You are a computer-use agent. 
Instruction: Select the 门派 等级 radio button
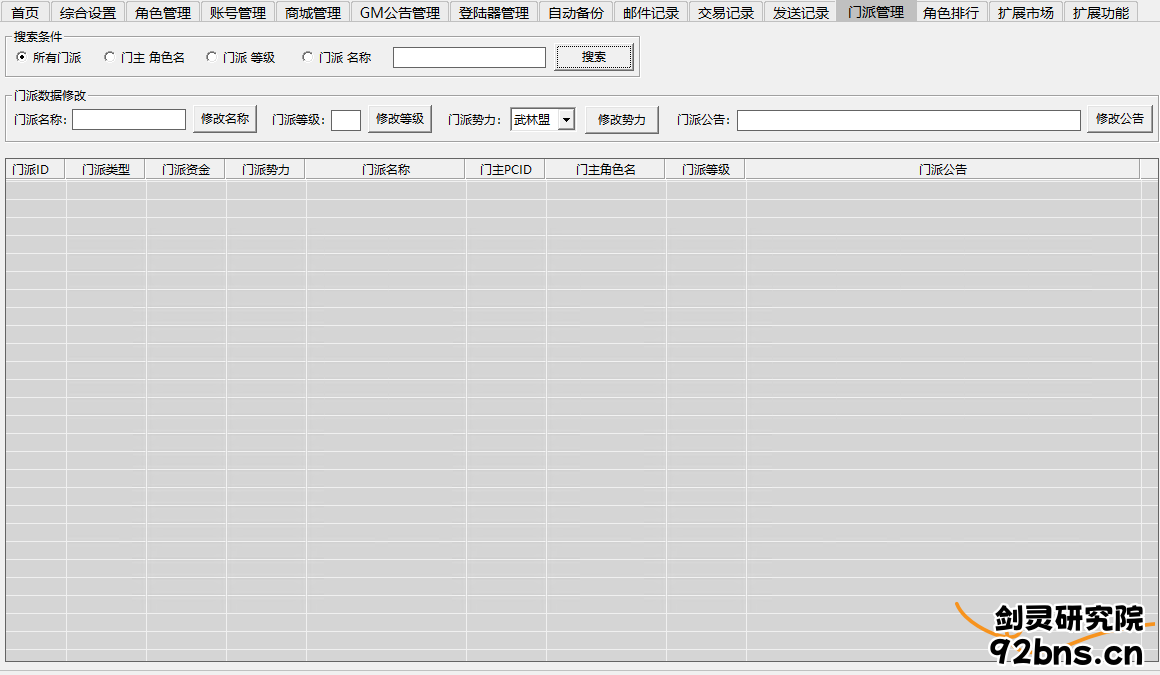[240, 57]
